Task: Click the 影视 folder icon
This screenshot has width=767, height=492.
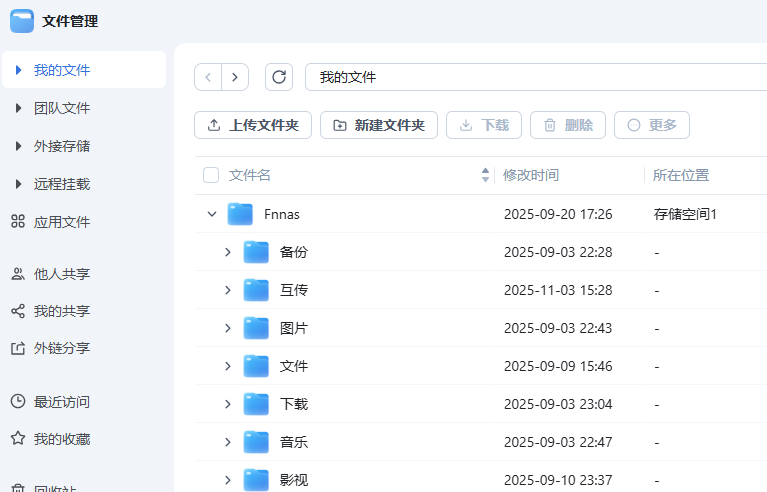Action: coord(256,480)
